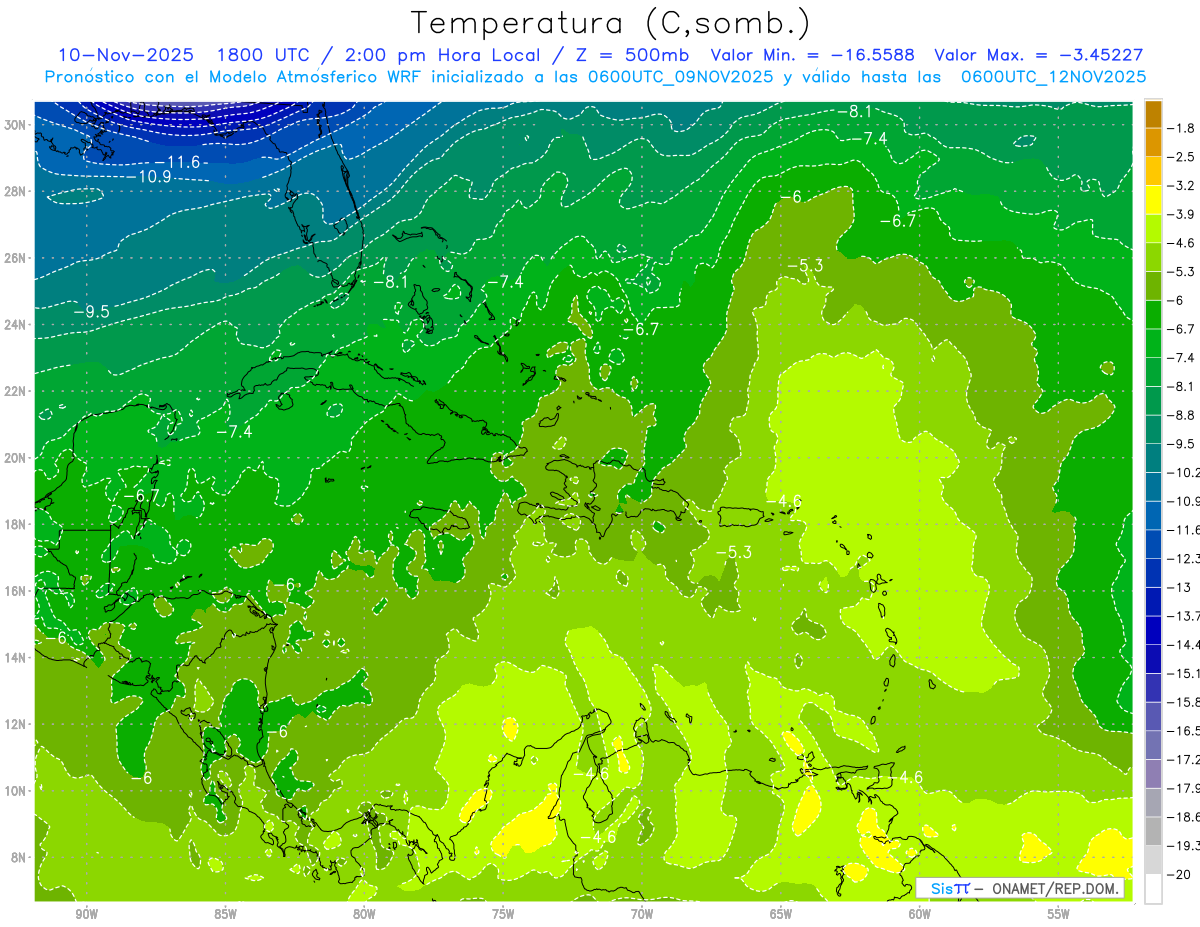This screenshot has height=927, width=1200.
Task: Click the title 'Temperatura (C,somb.)'
Action: [610, 24]
